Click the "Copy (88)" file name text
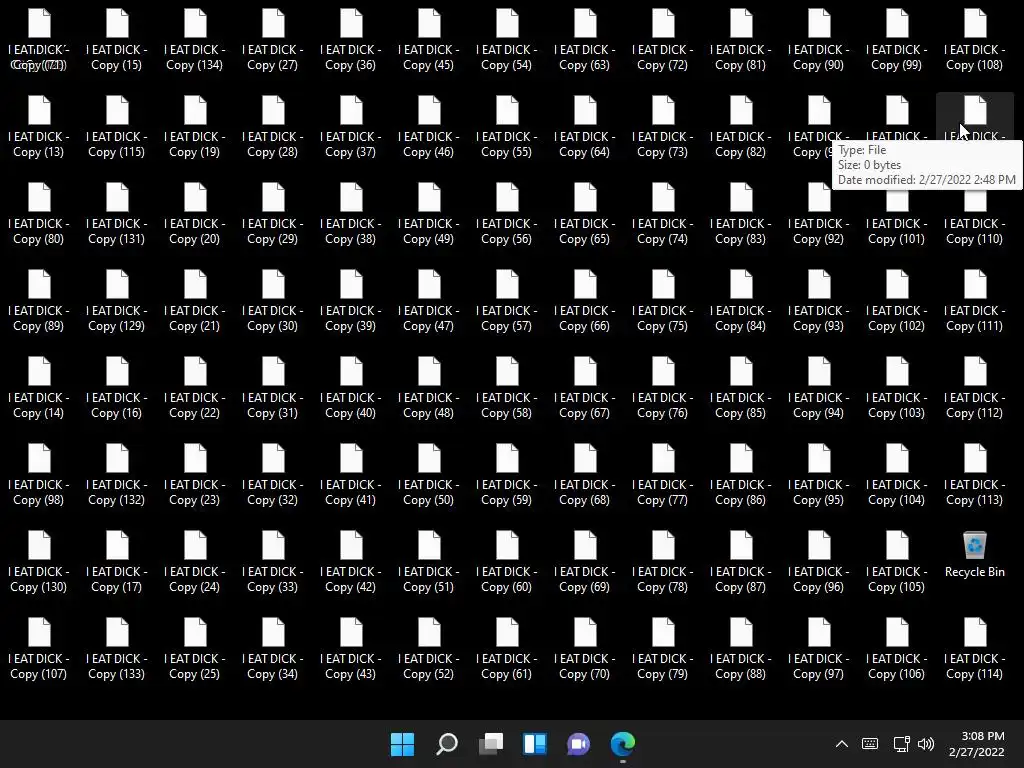This screenshot has height=768, width=1024. (741, 674)
